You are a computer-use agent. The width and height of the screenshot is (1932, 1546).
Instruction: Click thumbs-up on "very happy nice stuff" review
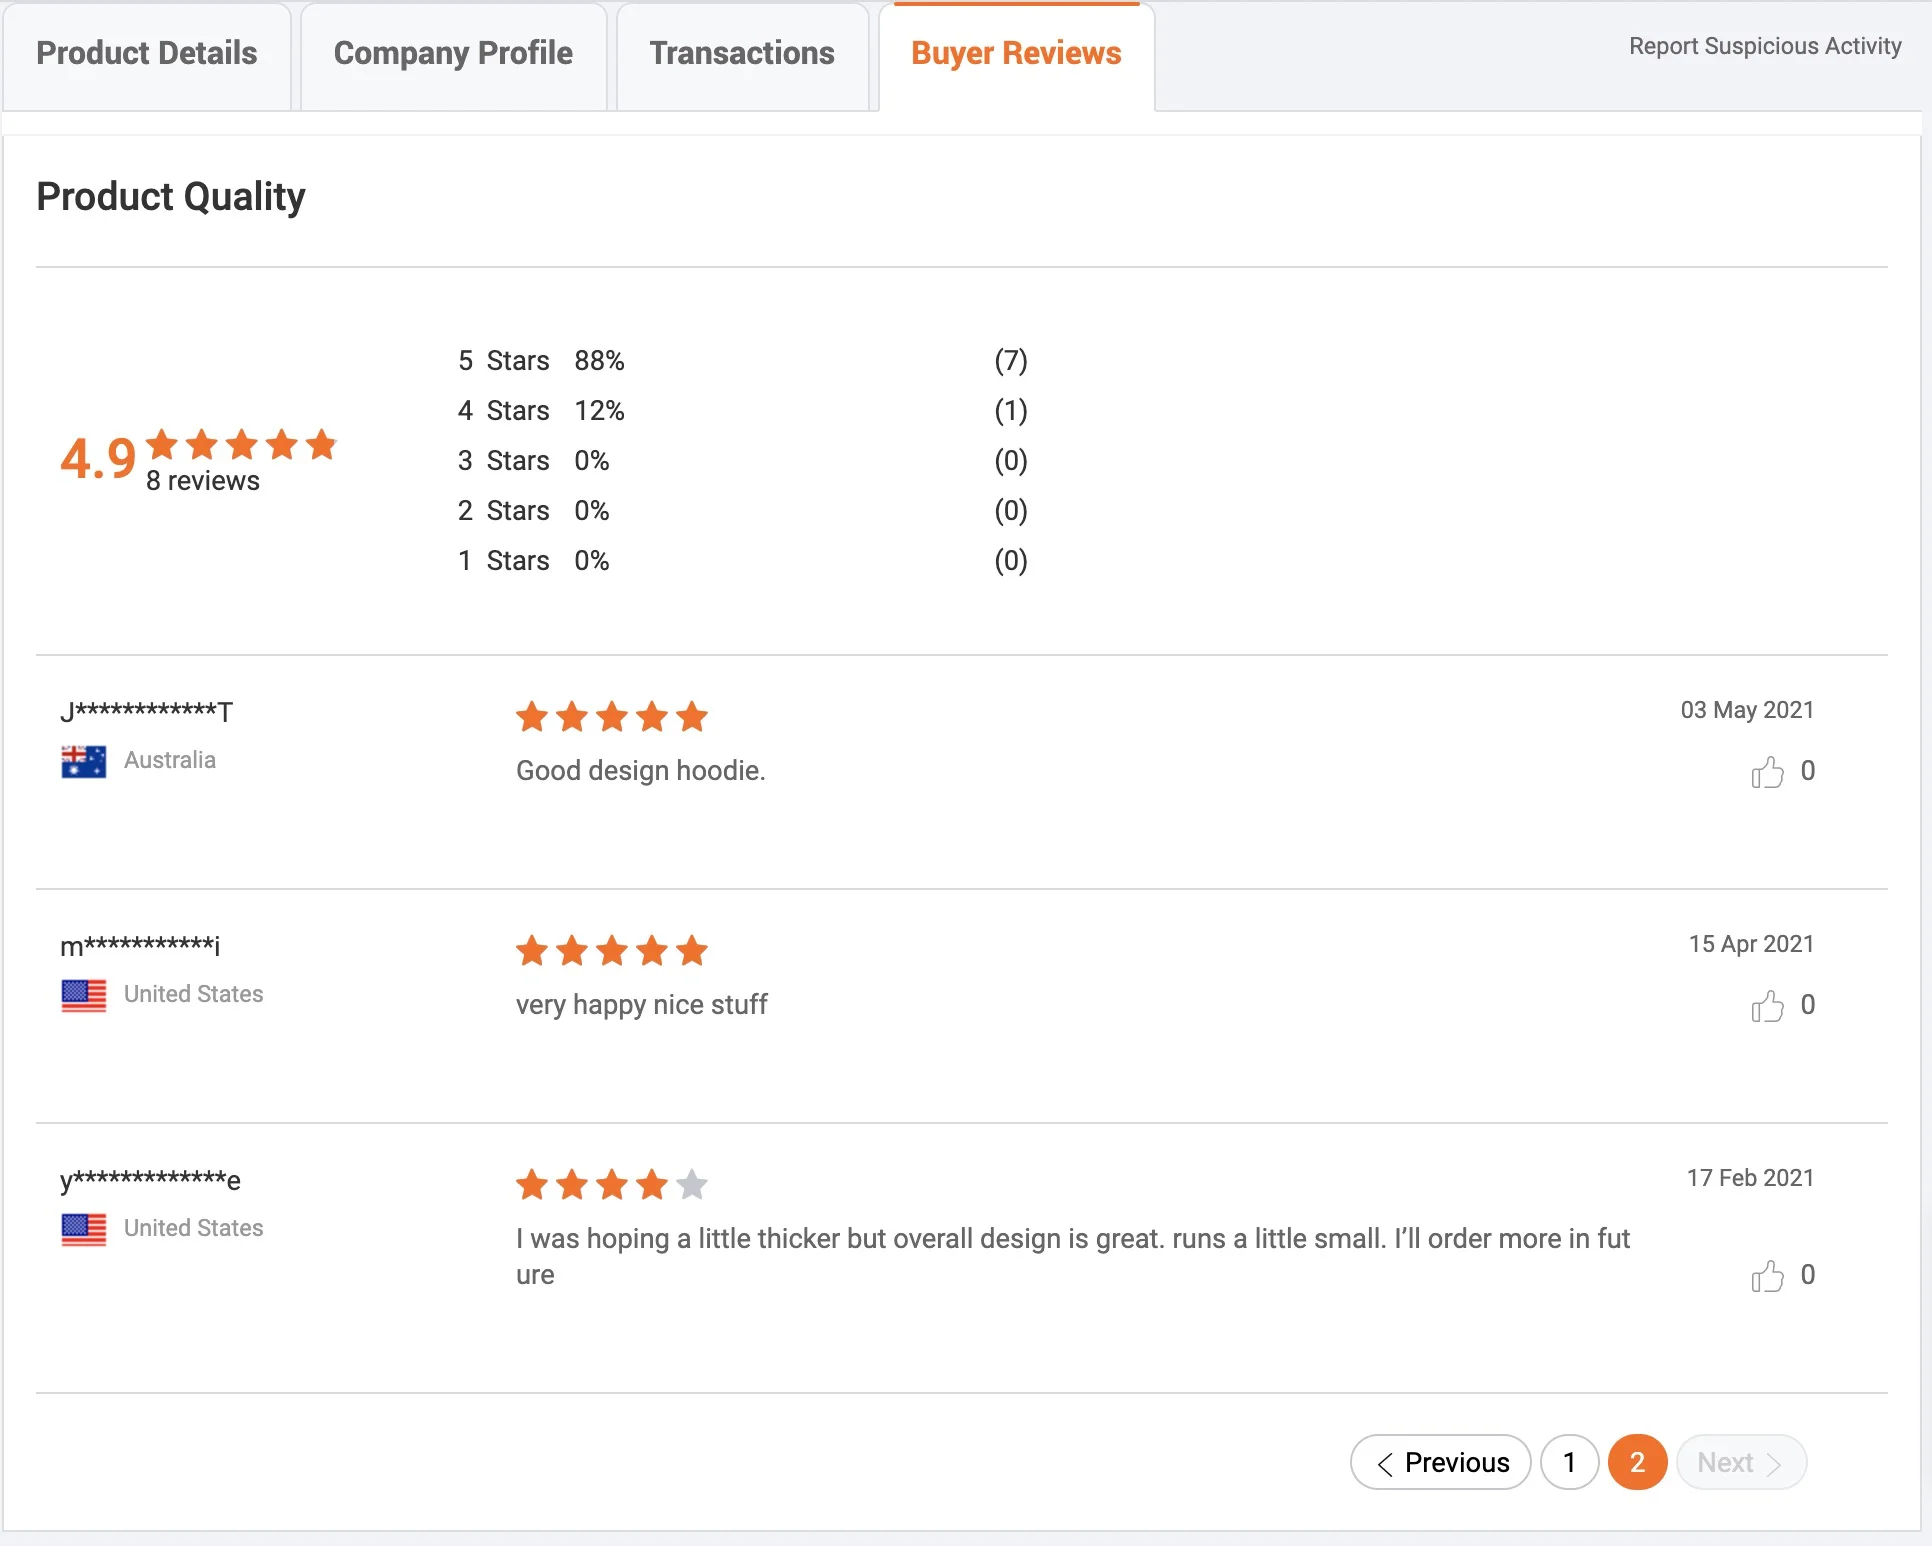coord(1767,1006)
